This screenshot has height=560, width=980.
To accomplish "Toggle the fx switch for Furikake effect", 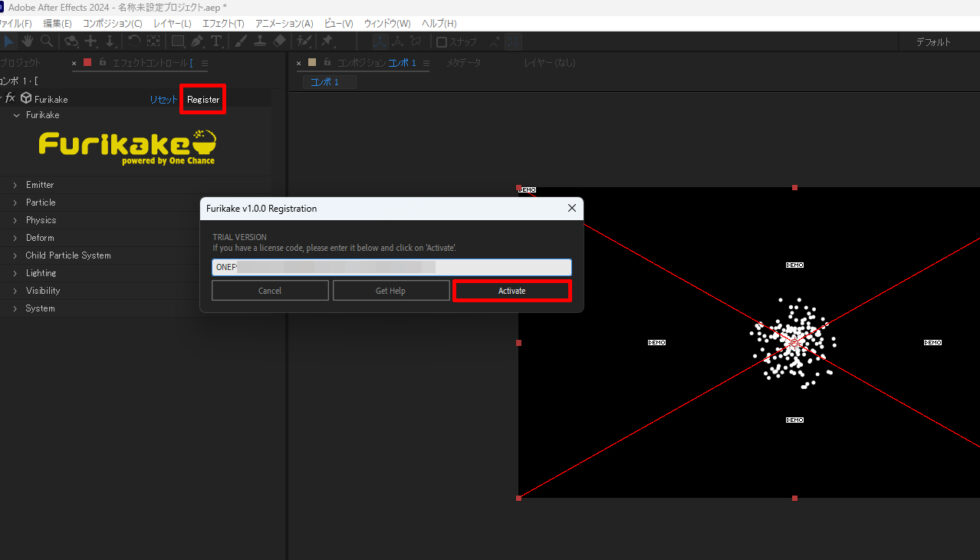I will [11, 98].
